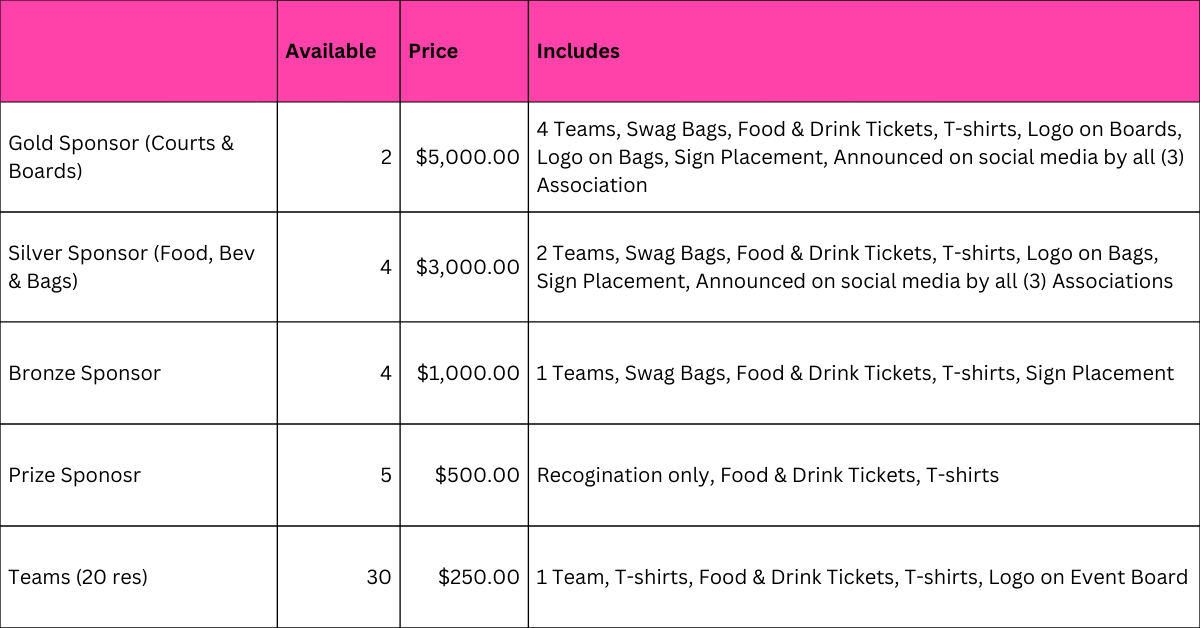The height and width of the screenshot is (628, 1200).
Task: Click the Silver Sponsor includes description
Action: tap(854, 267)
